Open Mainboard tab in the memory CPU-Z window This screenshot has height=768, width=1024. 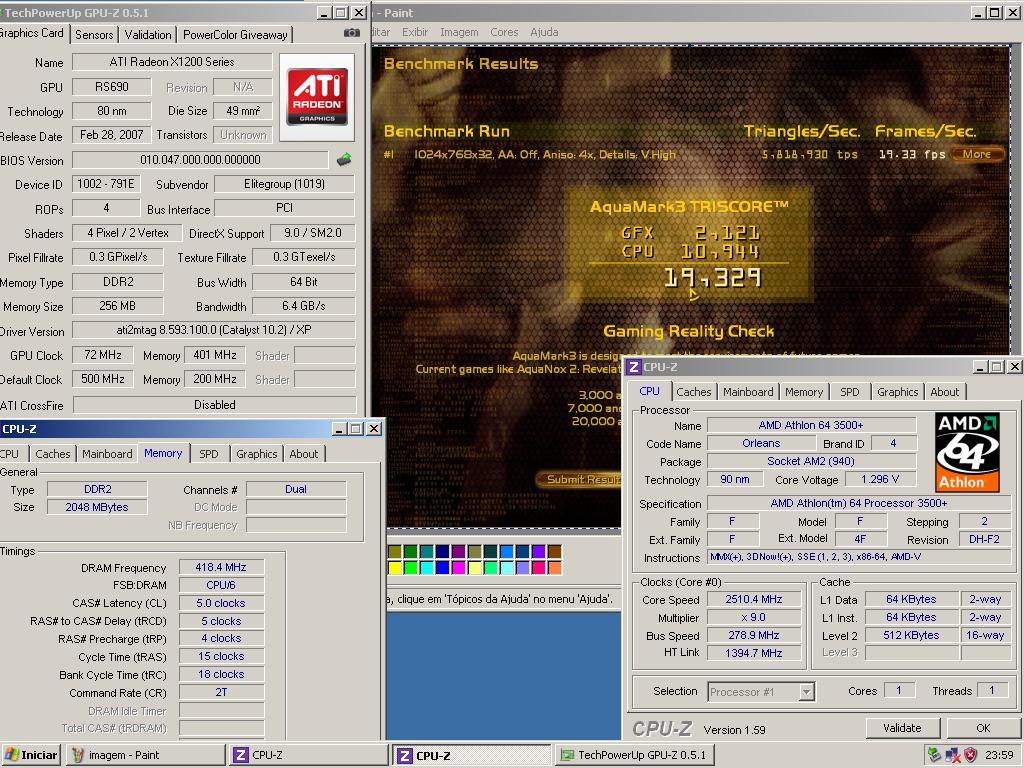point(107,454)
